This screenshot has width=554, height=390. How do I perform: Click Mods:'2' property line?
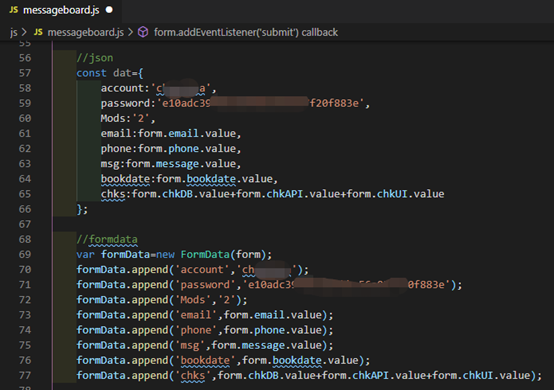click(128, 118)
